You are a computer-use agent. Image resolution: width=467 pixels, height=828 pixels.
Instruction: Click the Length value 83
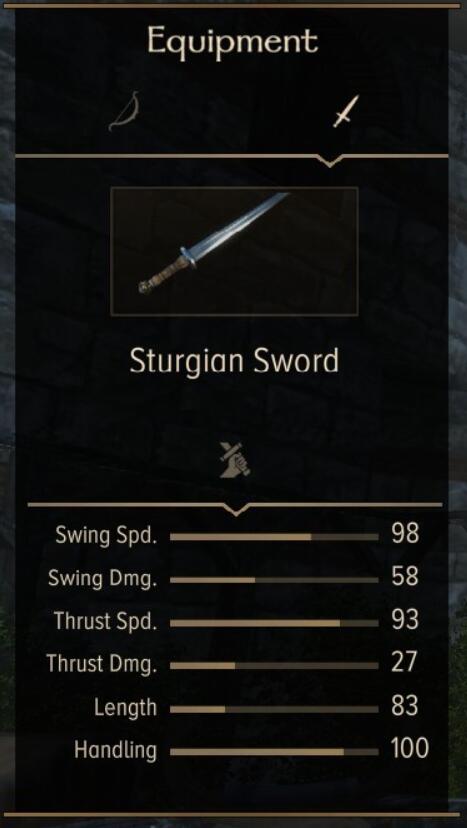(x=405, y=706)
